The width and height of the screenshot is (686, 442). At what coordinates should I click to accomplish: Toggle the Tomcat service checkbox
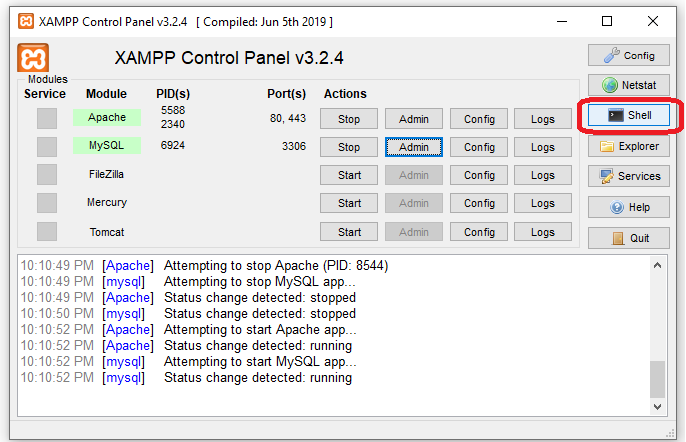pyautogui.click(x=47, y=232)
